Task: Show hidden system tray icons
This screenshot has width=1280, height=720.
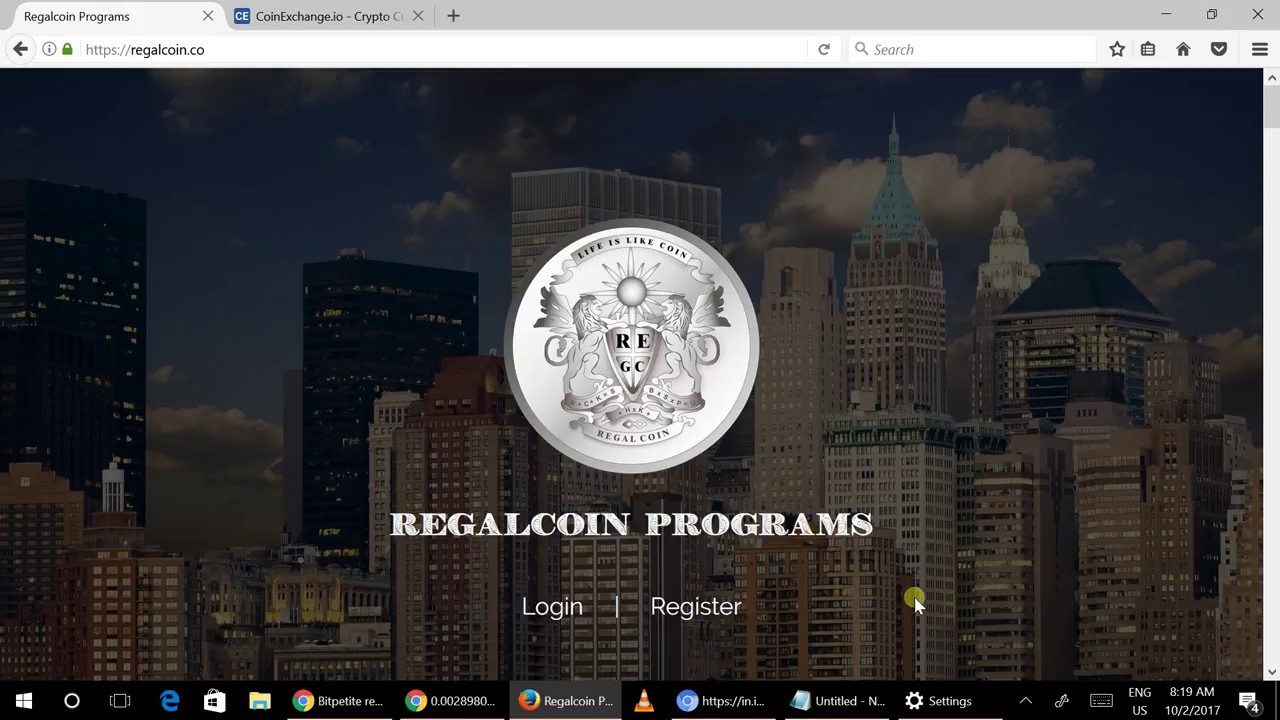Action: tap(1025, 701)
